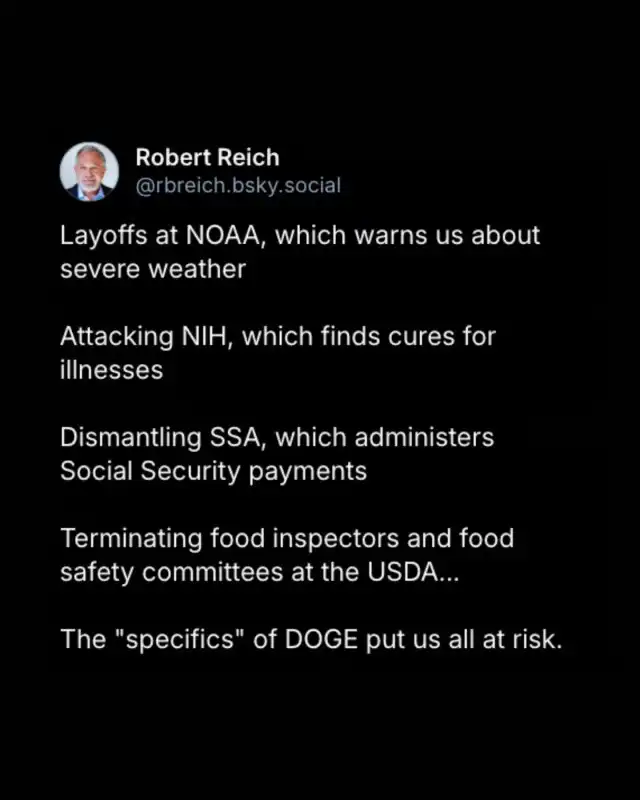Screen dimensions: 640x800
Task: Click the word "Dismantling" in the third paragraph
Action: (131, 438)
